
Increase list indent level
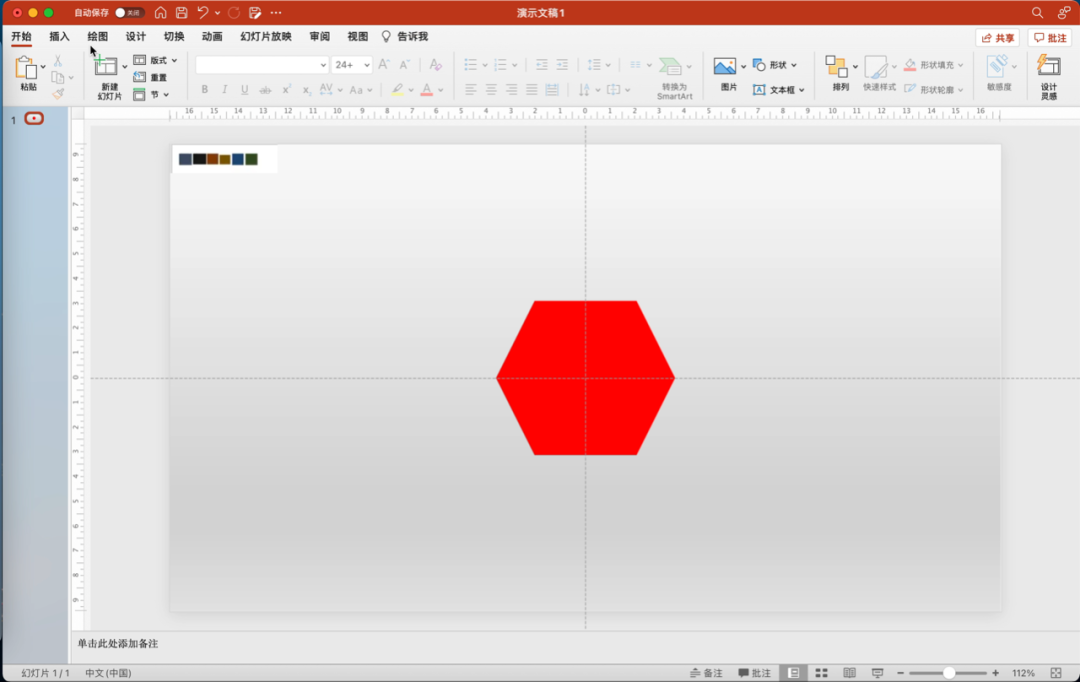click(x=562, y=65)
